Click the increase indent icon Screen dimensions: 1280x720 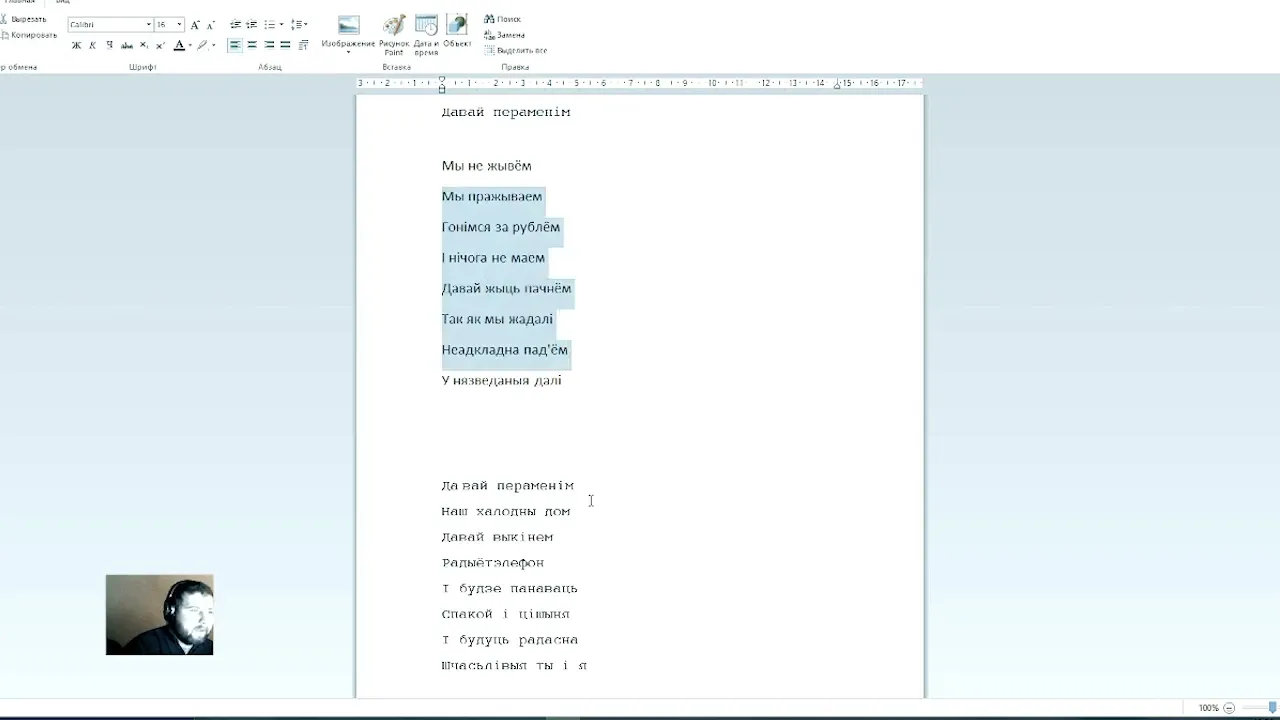[x=252, y=25]
